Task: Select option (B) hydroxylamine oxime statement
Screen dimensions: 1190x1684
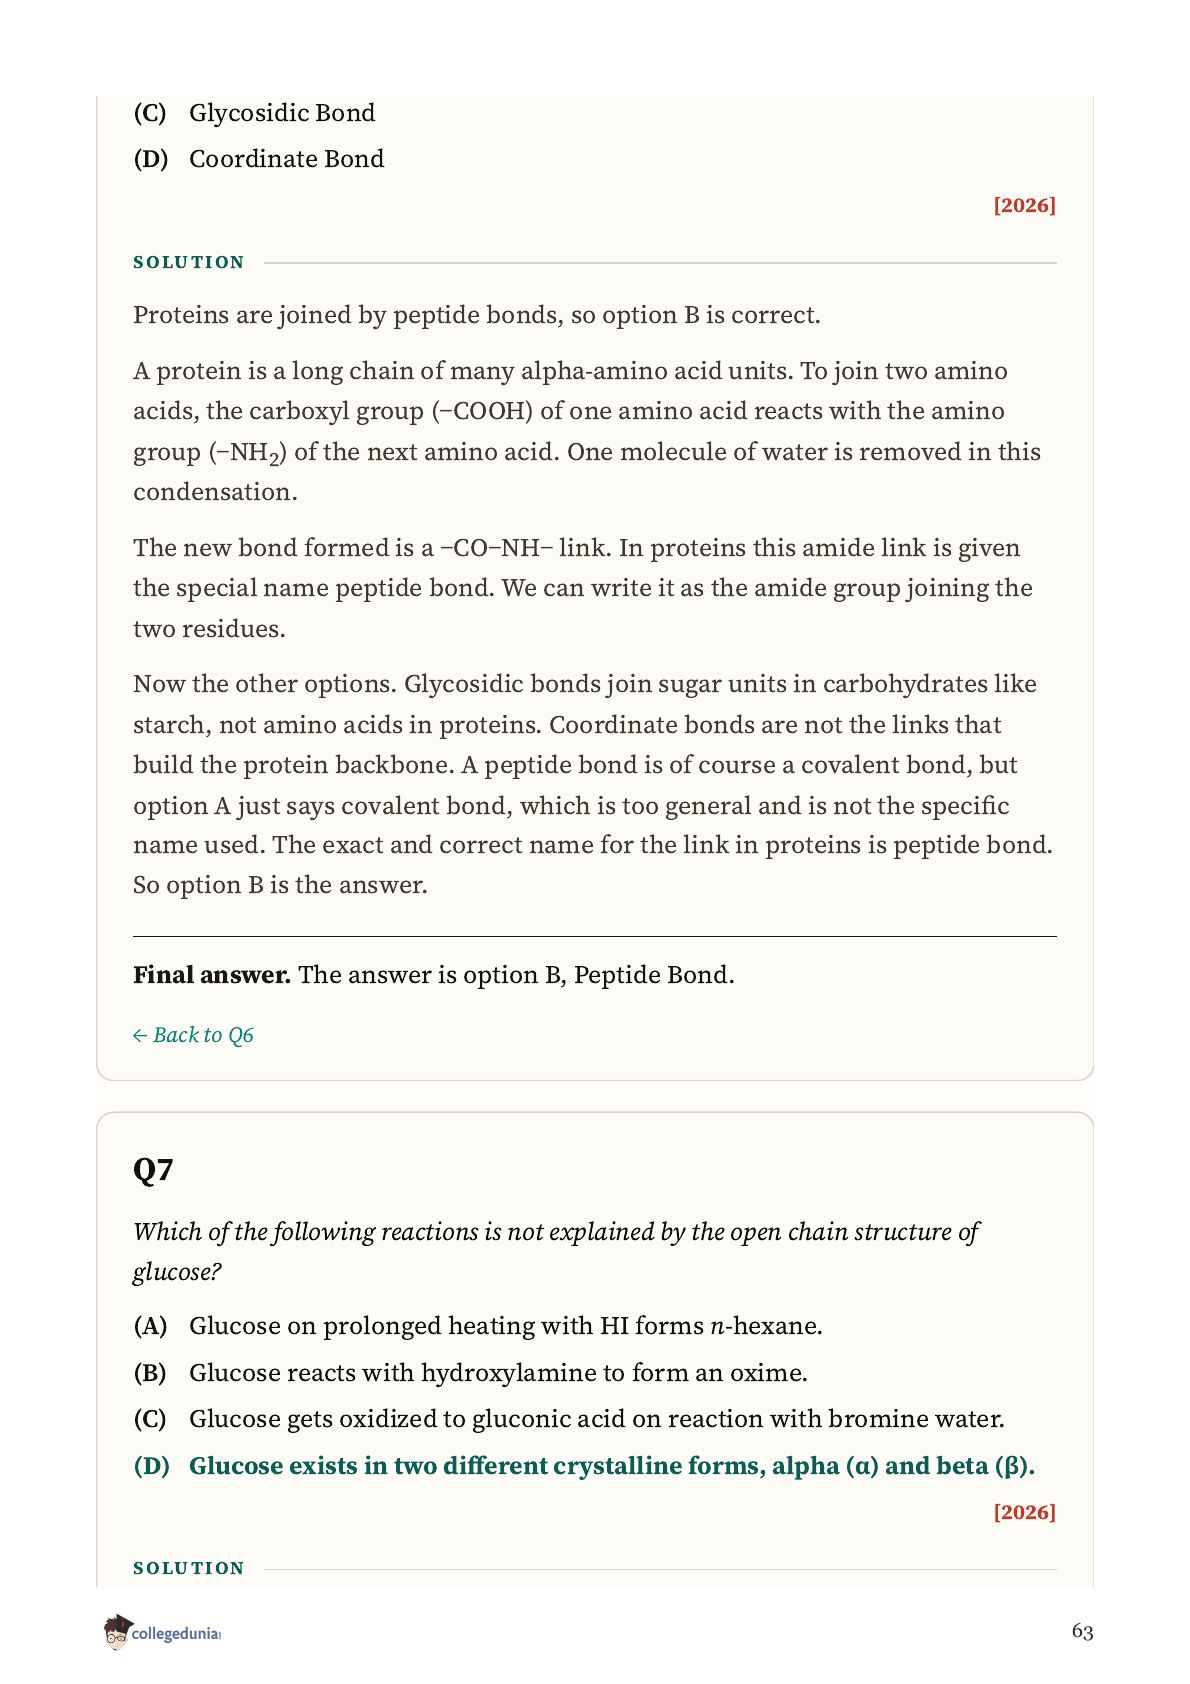Action: [471, 1373]
